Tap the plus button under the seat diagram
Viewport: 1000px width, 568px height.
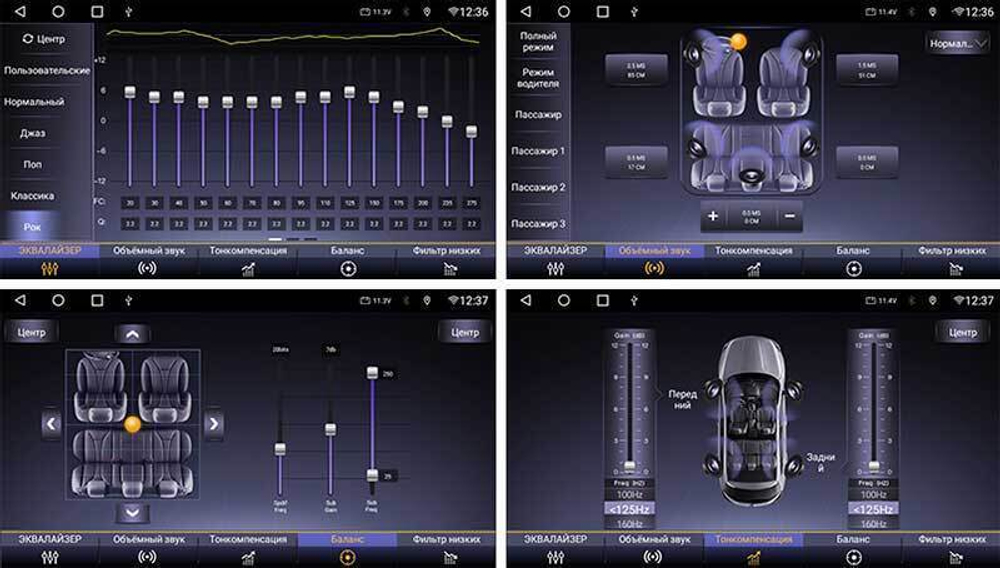714,216
